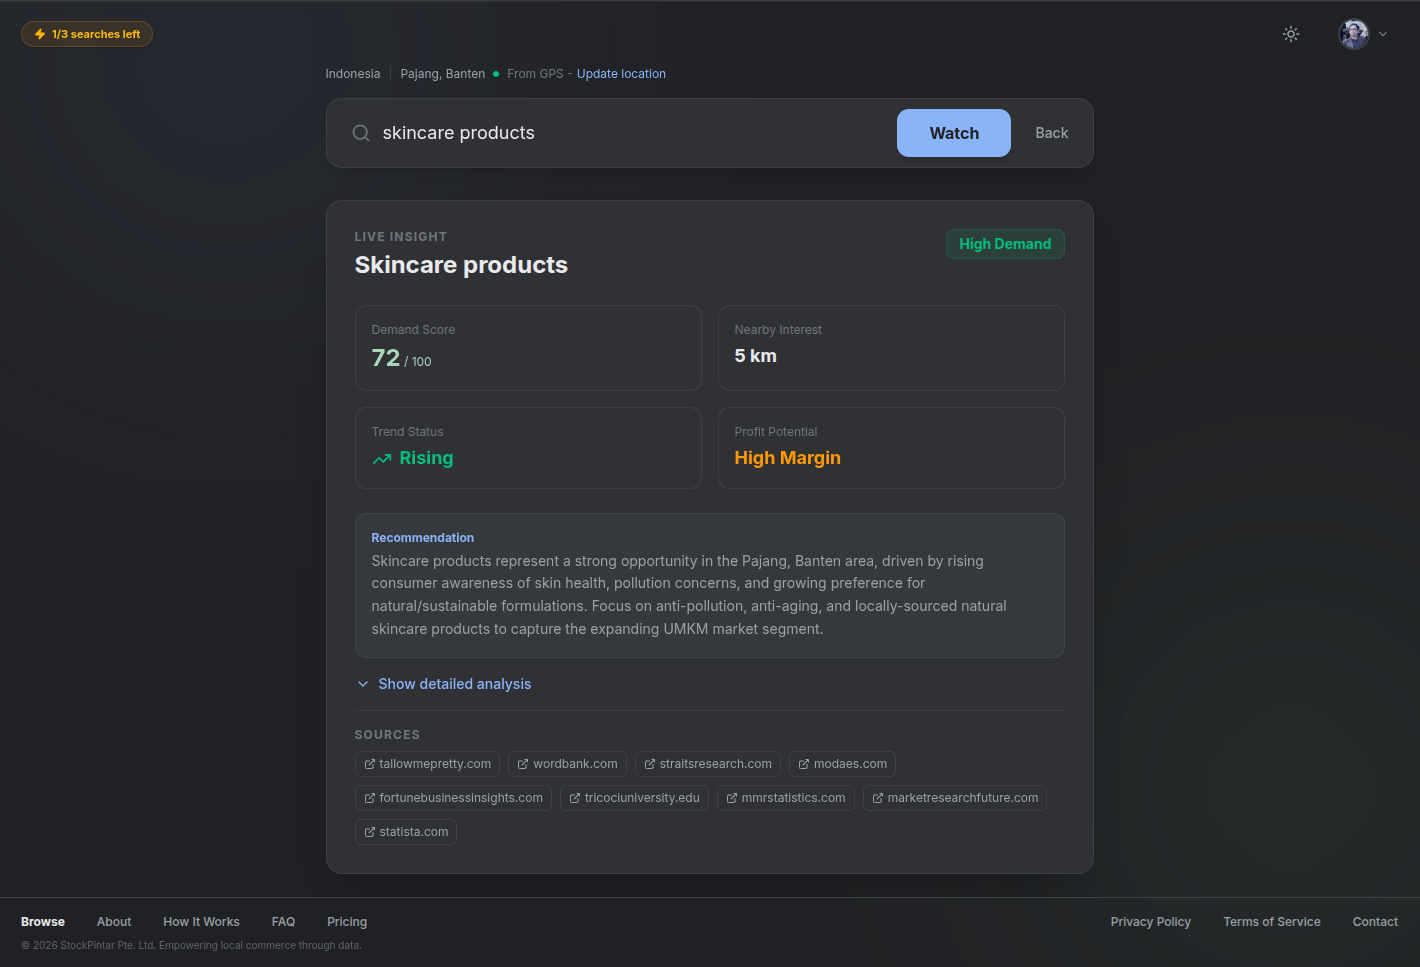Toggle the light/dark theme sun icon
Image resolution: width=1420 pixels, height=967 pixels.
(1291, 34)
